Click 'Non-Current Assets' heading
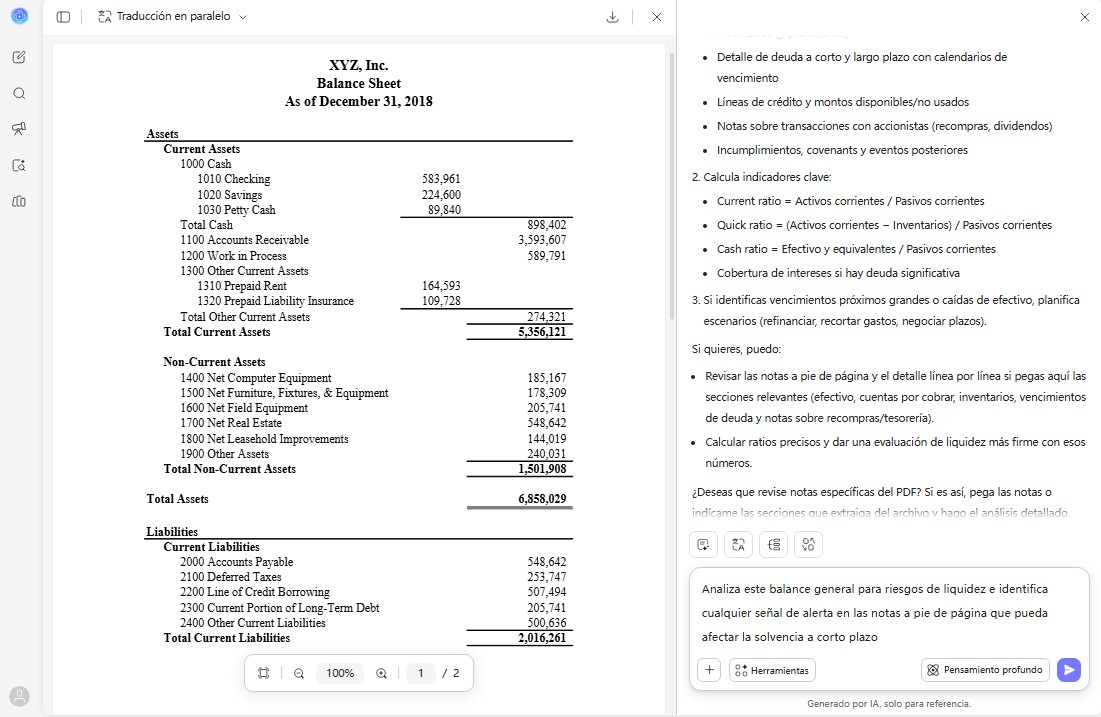 214,362
